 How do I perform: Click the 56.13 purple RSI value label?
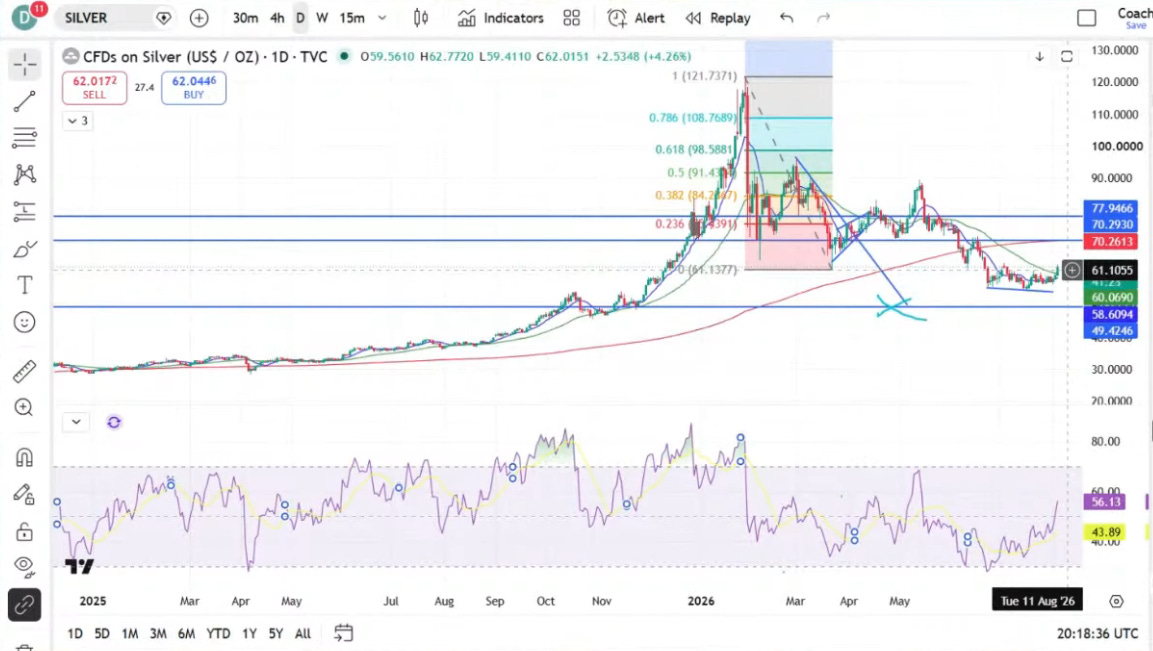point(1105,502)
